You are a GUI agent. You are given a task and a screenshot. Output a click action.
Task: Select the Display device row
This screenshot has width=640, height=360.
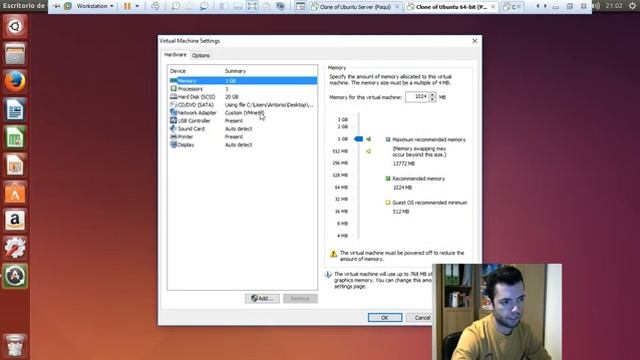click(243, 145)
